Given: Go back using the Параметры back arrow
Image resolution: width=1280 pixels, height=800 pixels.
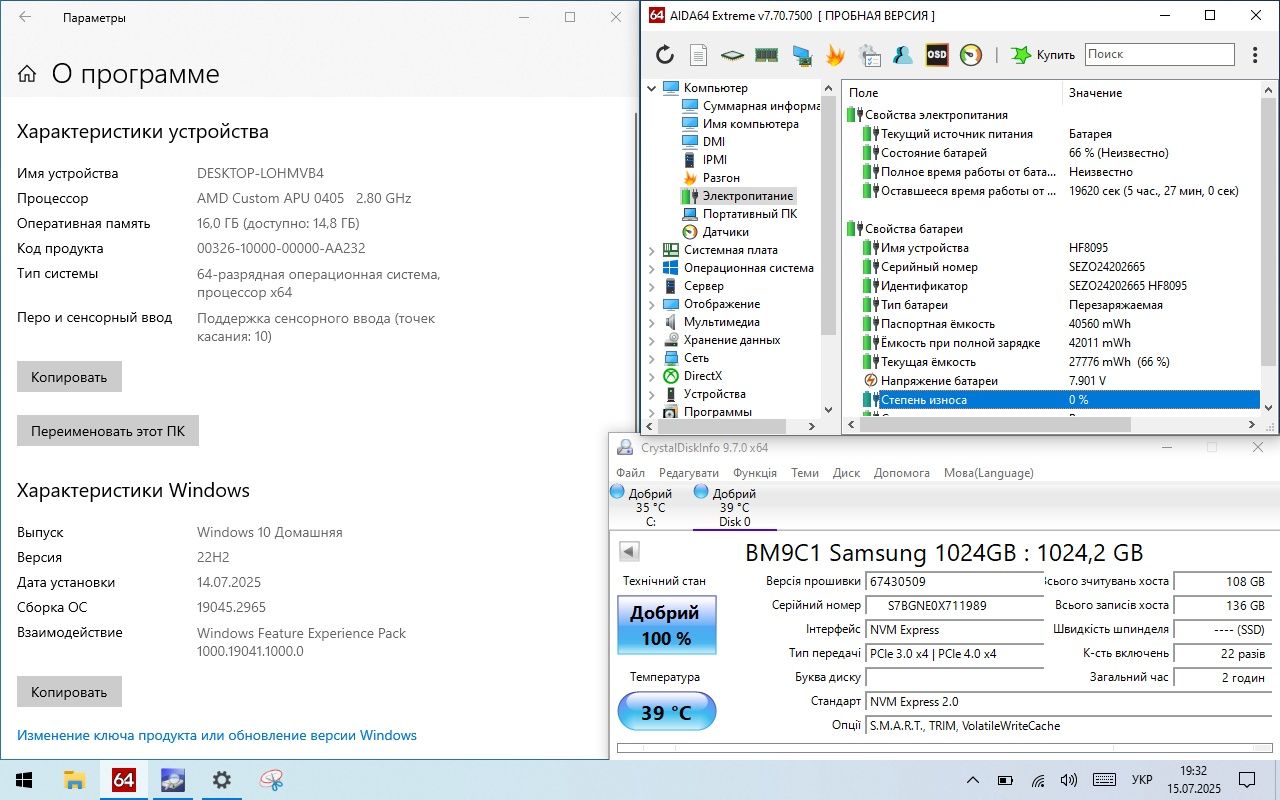Looking at the screenshot, I should [25, 17].
